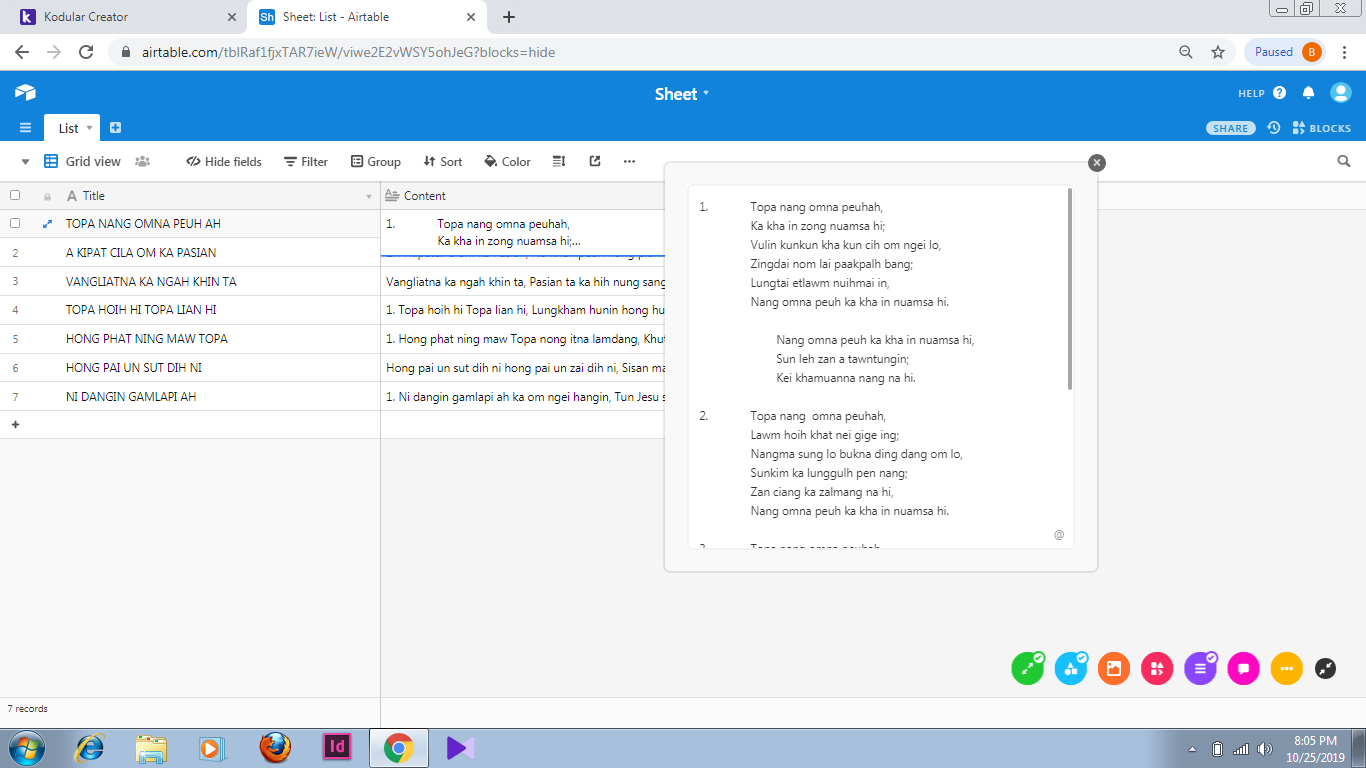
Task: Open the notifications bell icon
Action: [1308, 93]
